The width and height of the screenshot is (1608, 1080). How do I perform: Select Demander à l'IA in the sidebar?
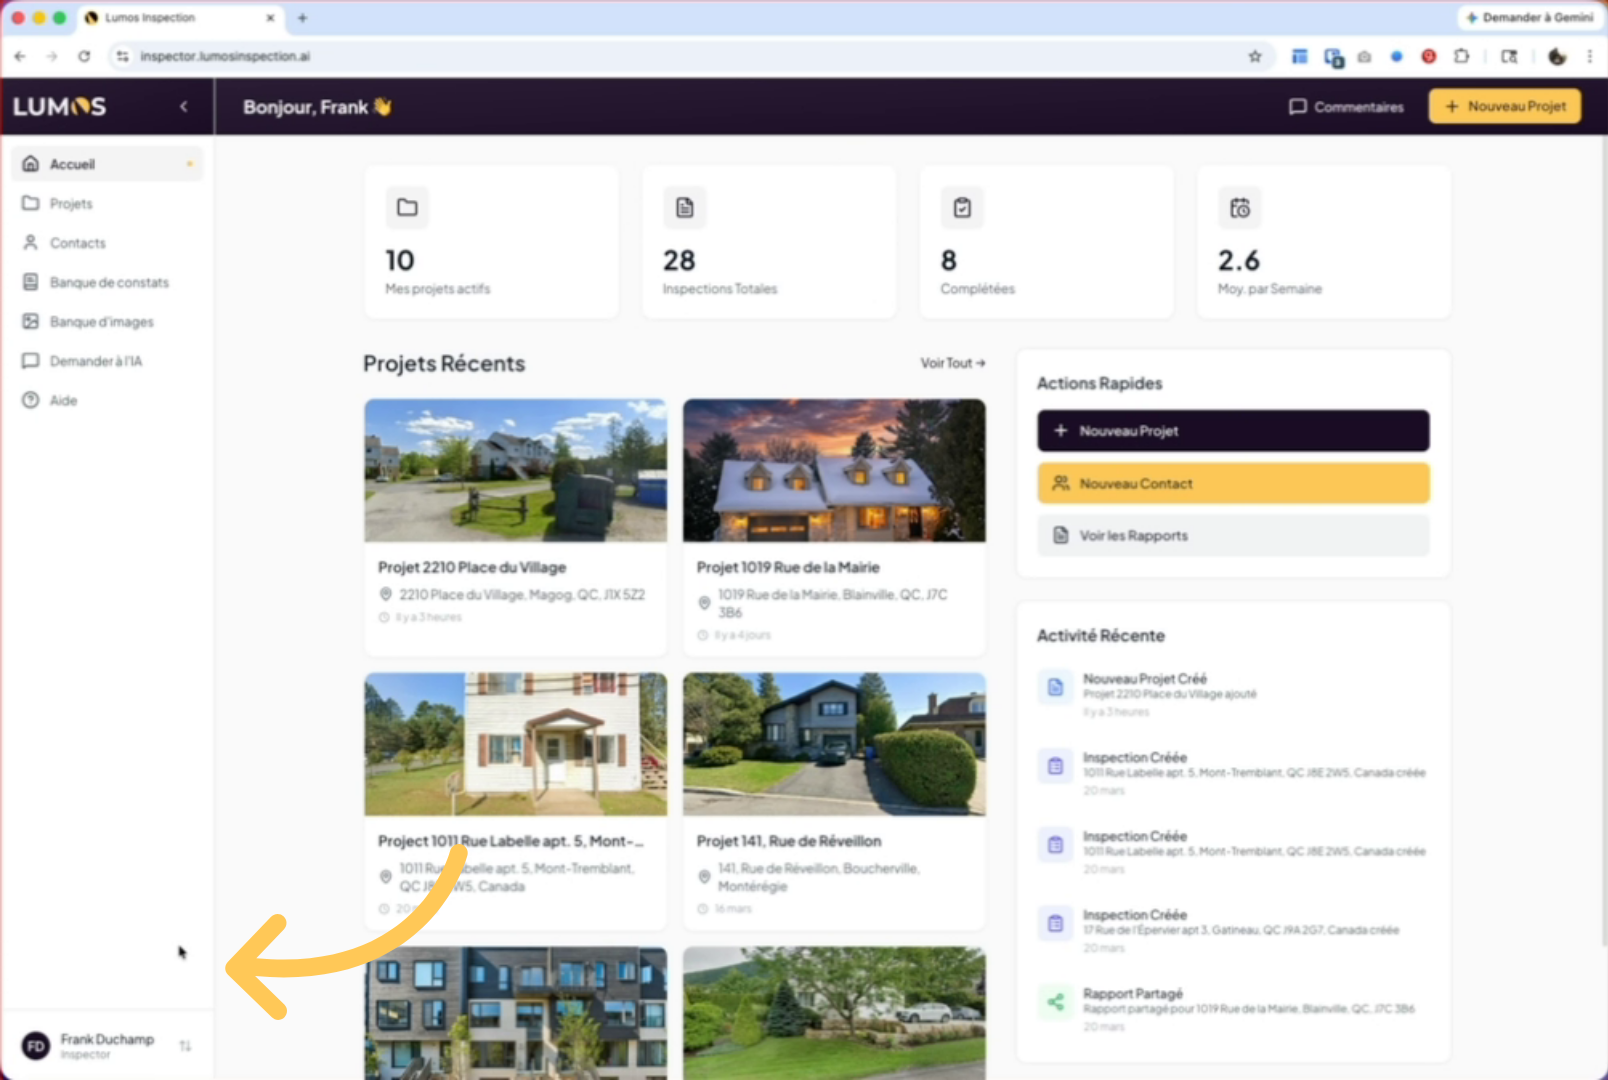click(x=107, y=361)
